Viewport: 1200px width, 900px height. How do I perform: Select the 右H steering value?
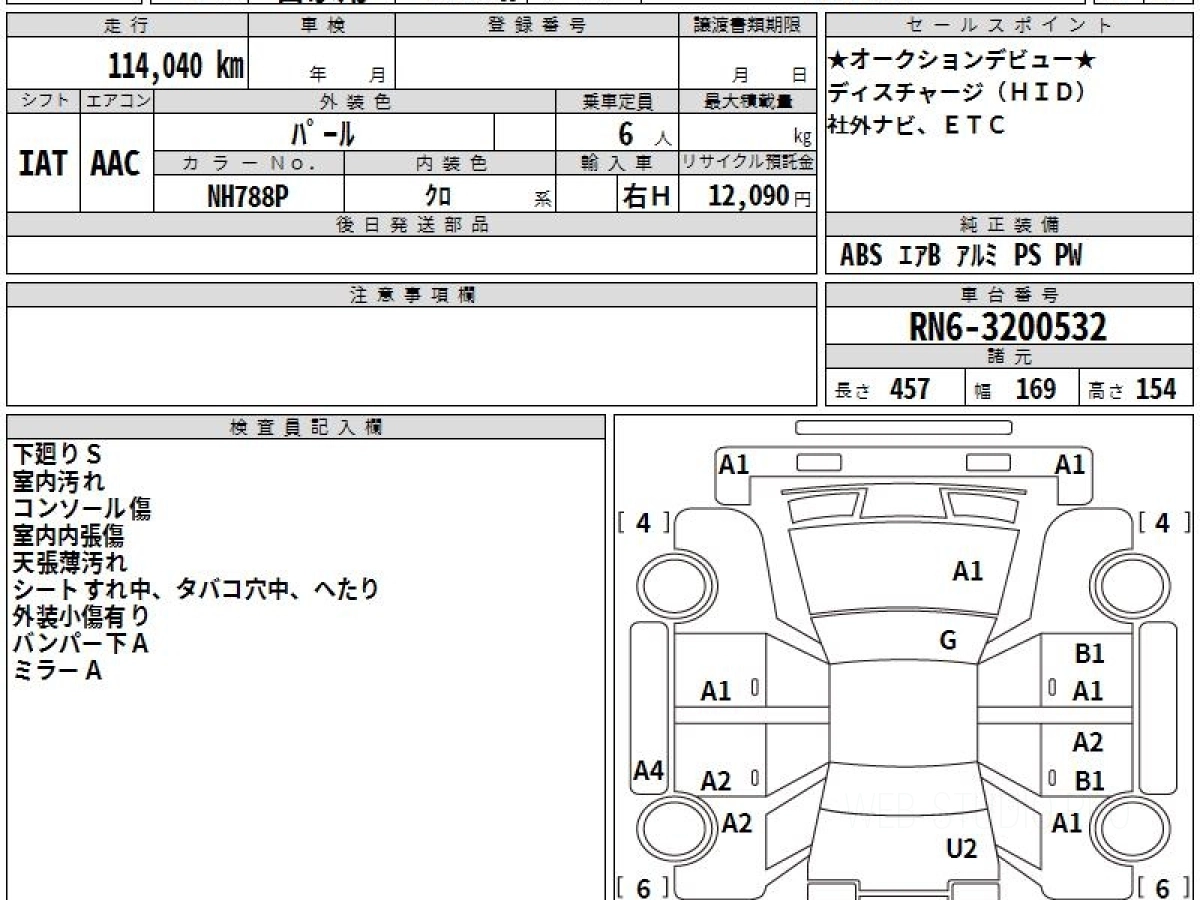click(x=646, y=196)
